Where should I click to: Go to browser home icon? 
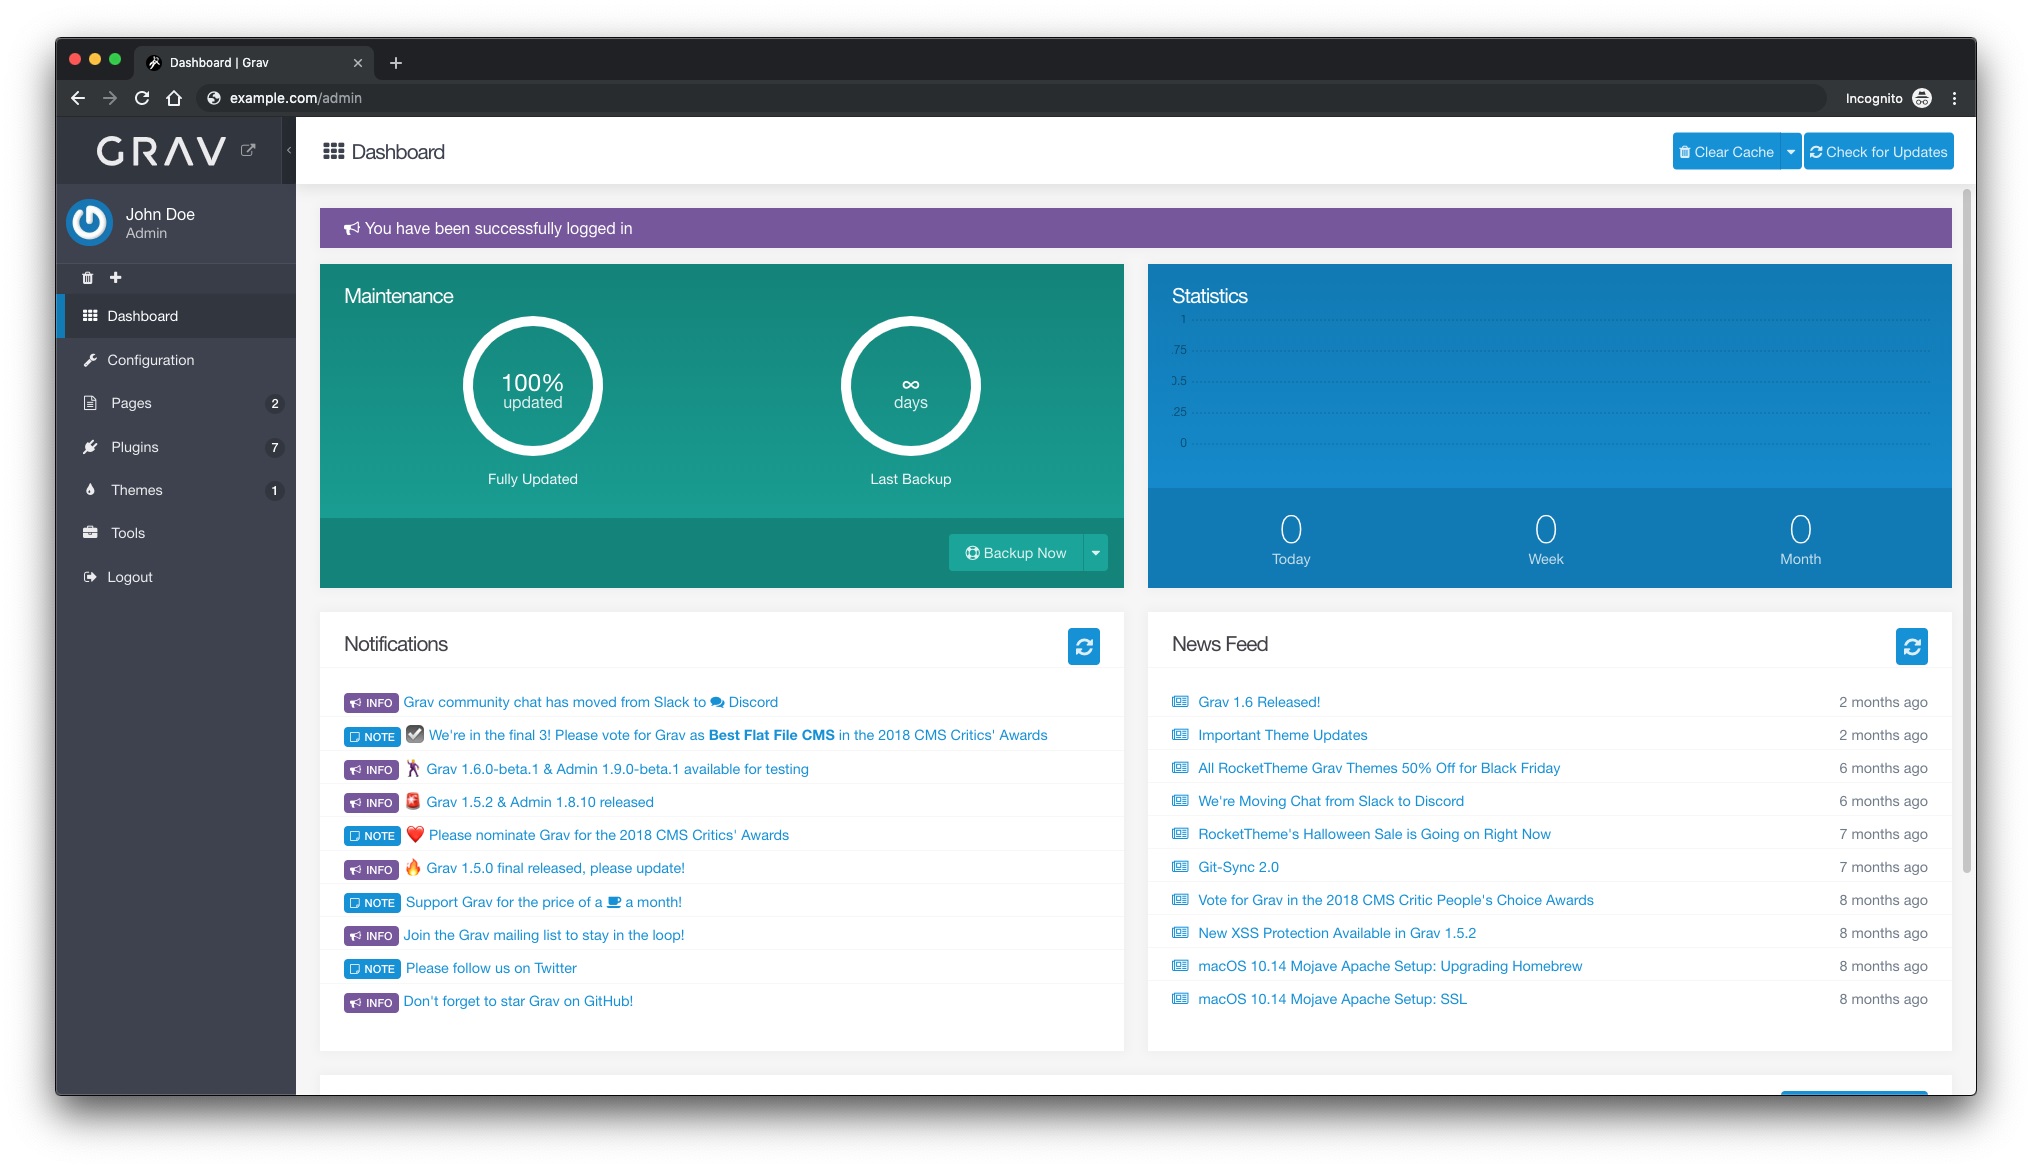[x=174, y=98]
